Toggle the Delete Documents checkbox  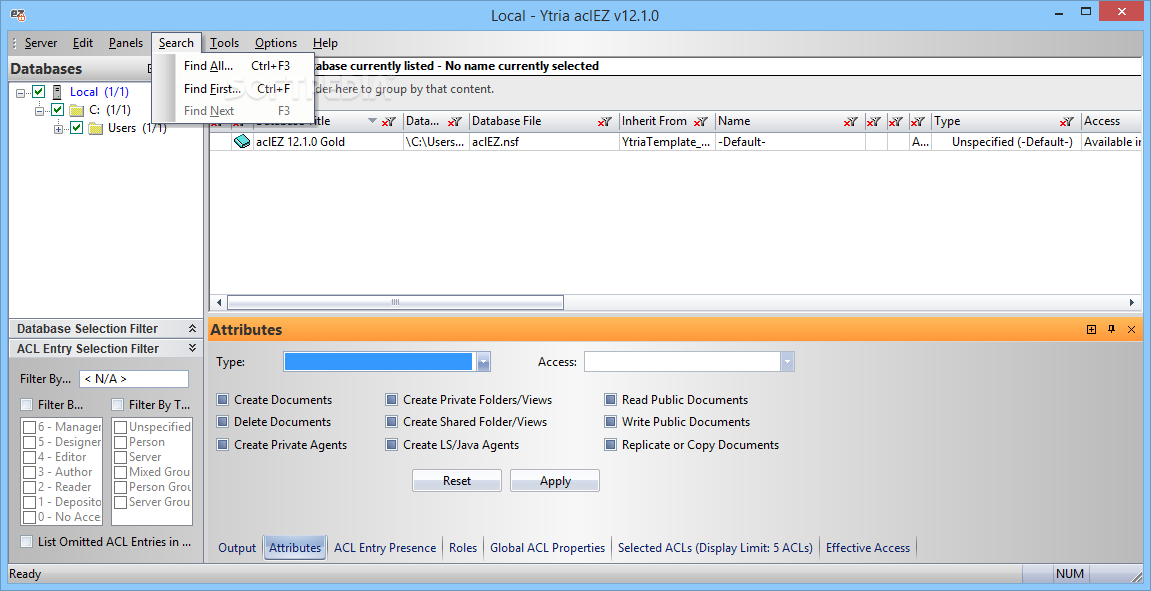(x=222, y=422)
